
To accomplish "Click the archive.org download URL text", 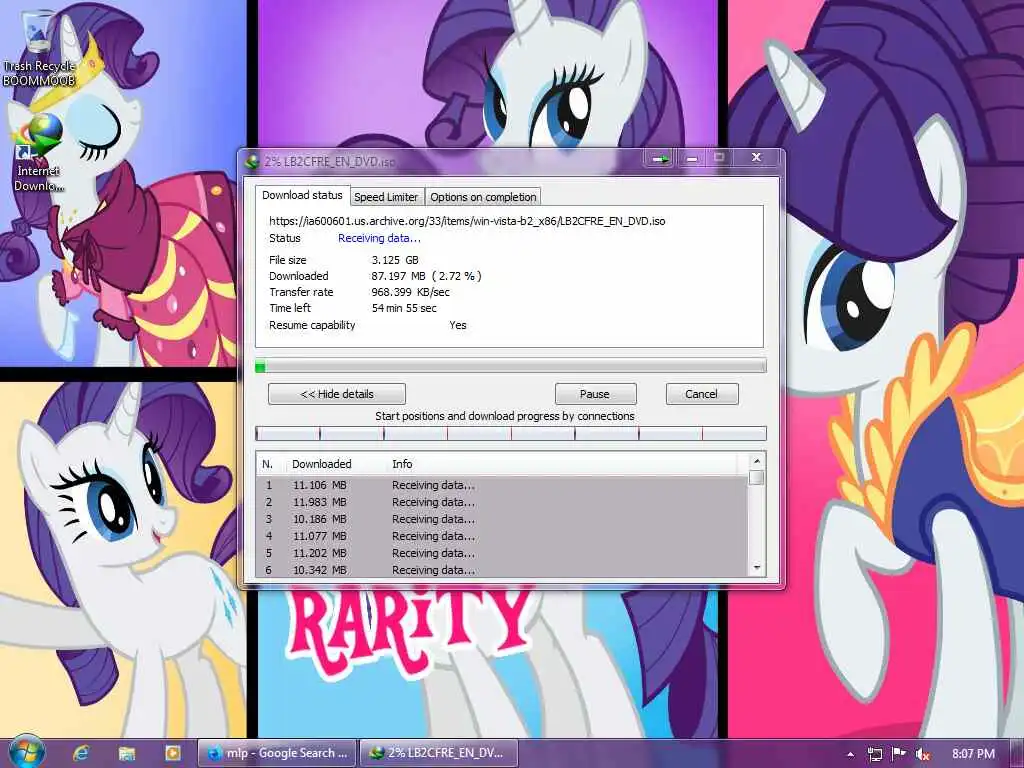I will point(467,221).
